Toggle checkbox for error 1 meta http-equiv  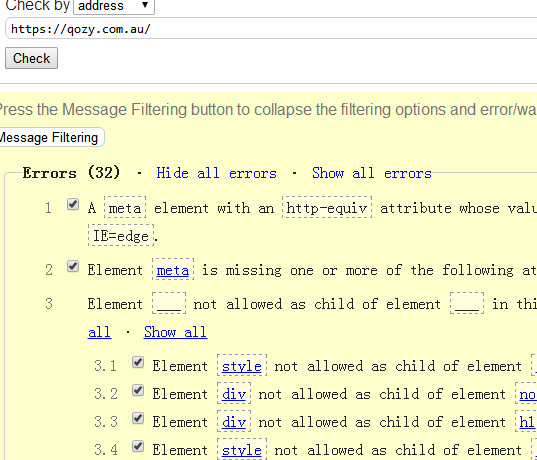click(x=73, y=204)
